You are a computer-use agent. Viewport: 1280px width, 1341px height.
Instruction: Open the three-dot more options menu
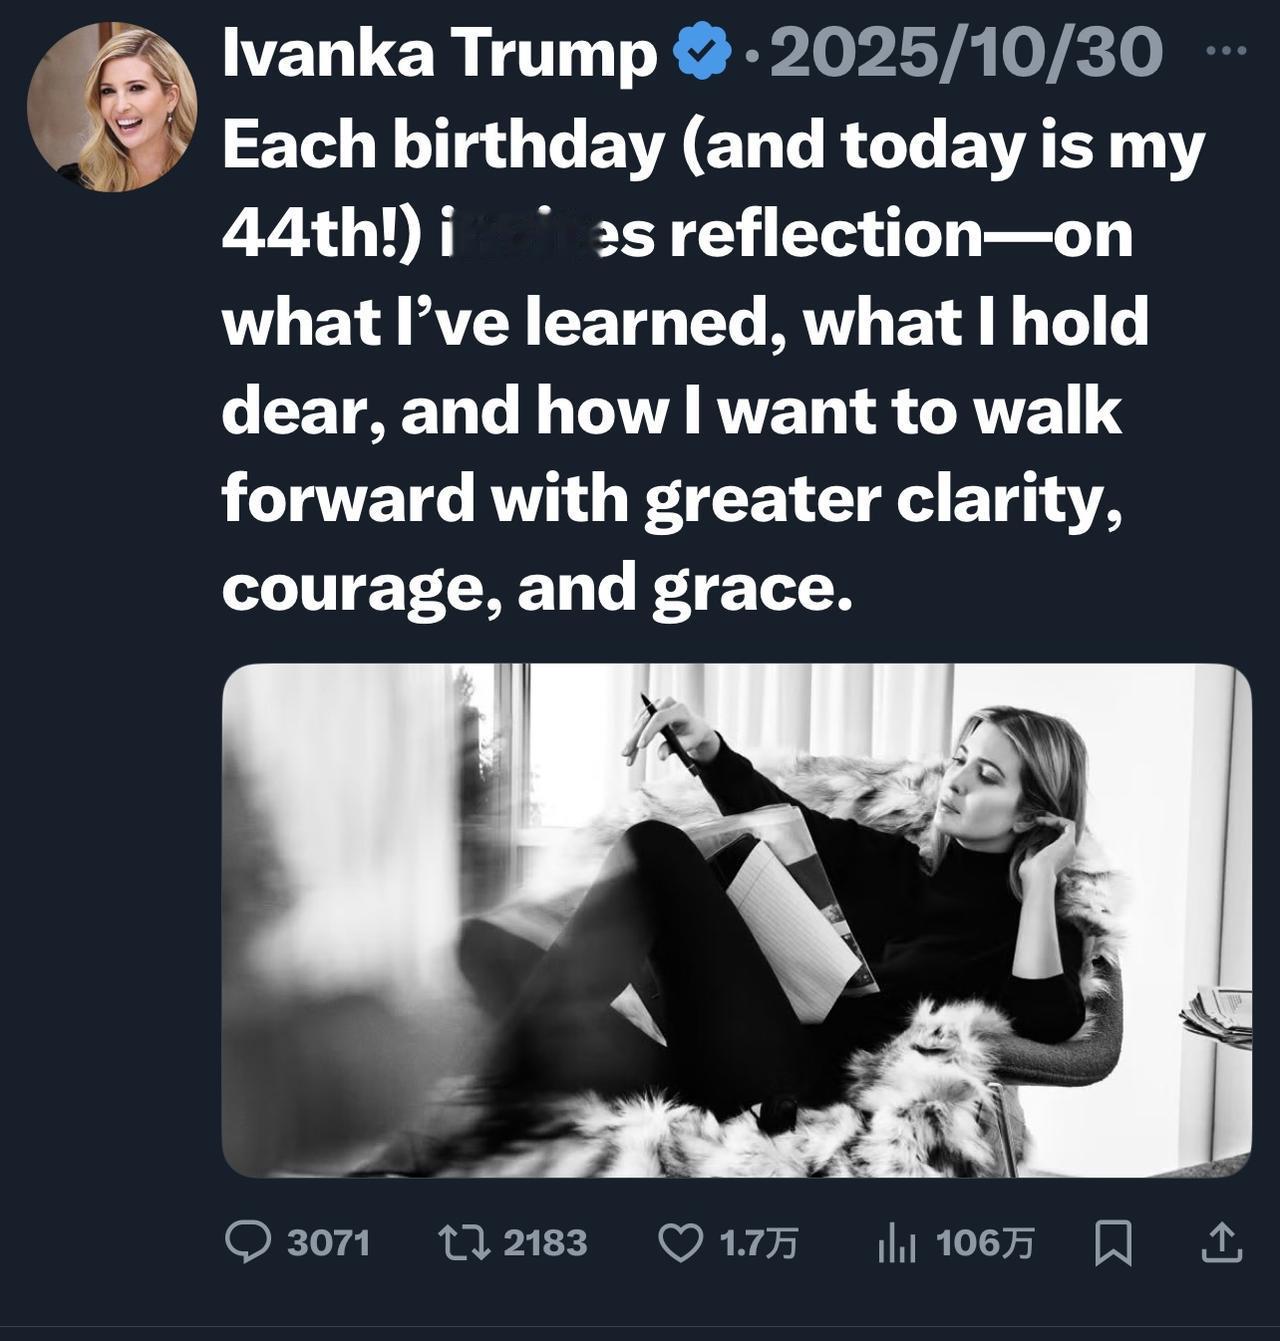coord(1226,50)
